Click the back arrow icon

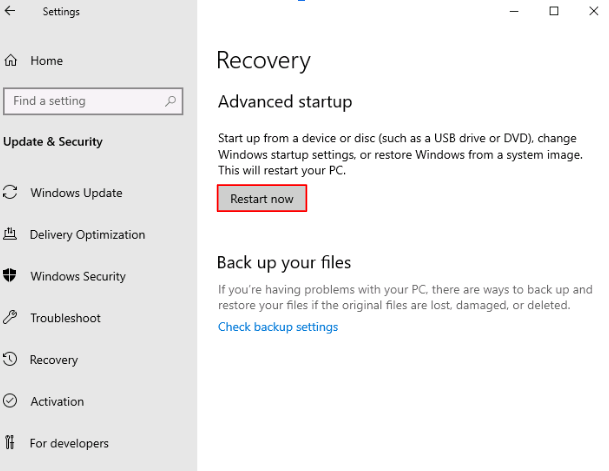click(10, 12)
